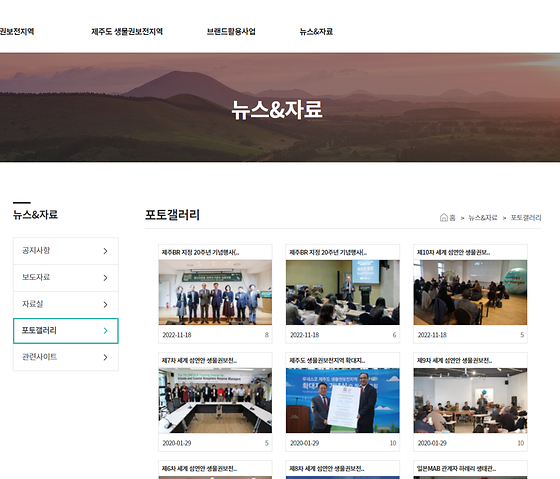Open the 제6차 세계 섬연안 생물권보전.. post
Viewport: 560px width, 479px height.
tap(199, 469)
